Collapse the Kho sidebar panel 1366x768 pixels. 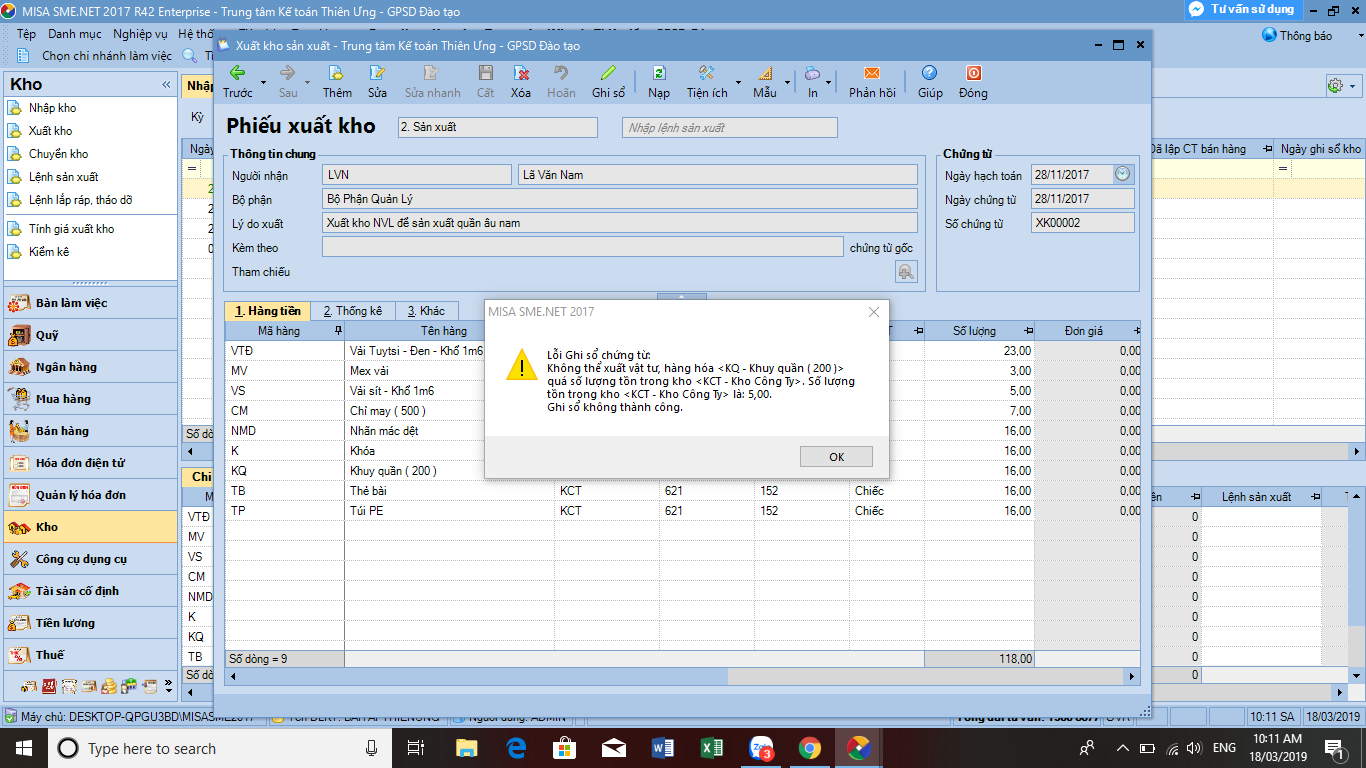point(166,85)
